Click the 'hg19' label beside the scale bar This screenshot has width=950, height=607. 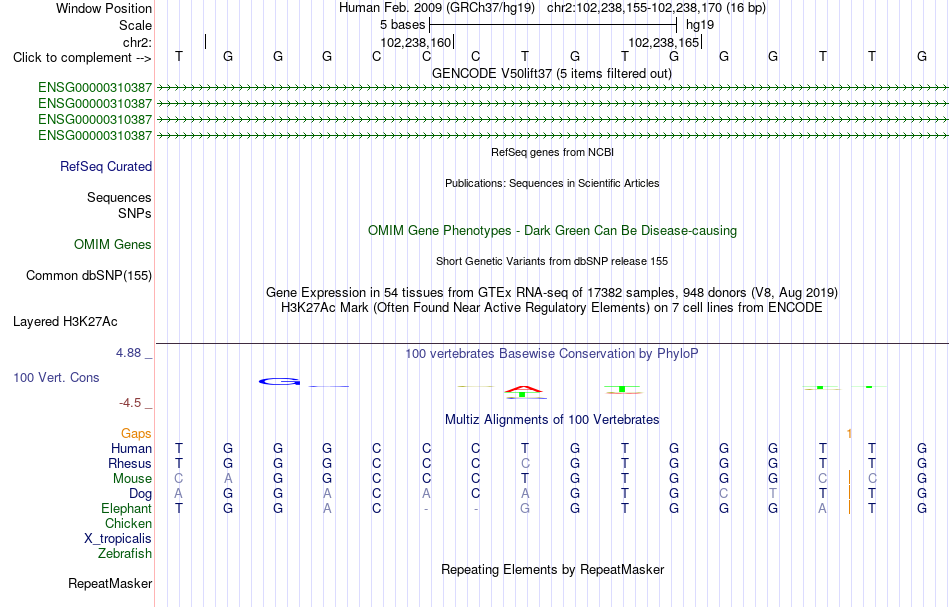click(x=700, y=25)
